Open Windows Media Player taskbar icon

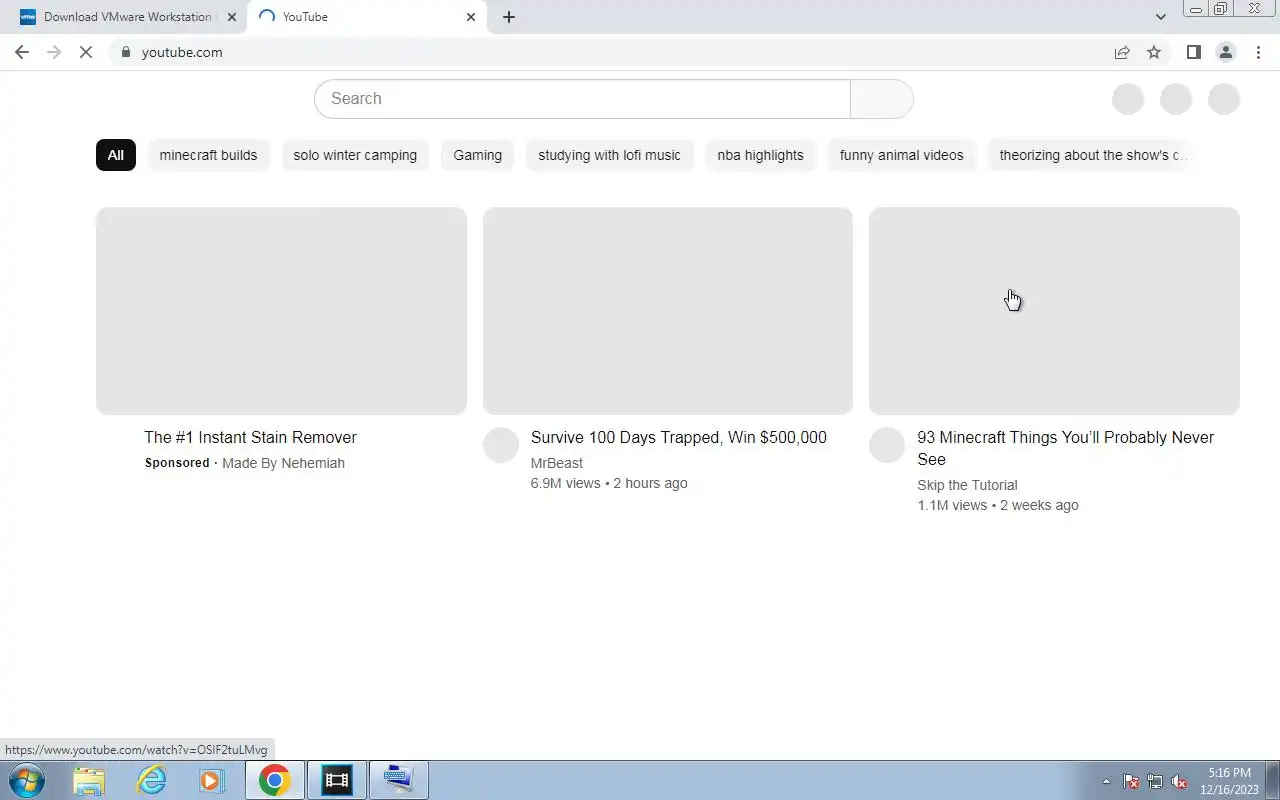[x=212, y=780]
